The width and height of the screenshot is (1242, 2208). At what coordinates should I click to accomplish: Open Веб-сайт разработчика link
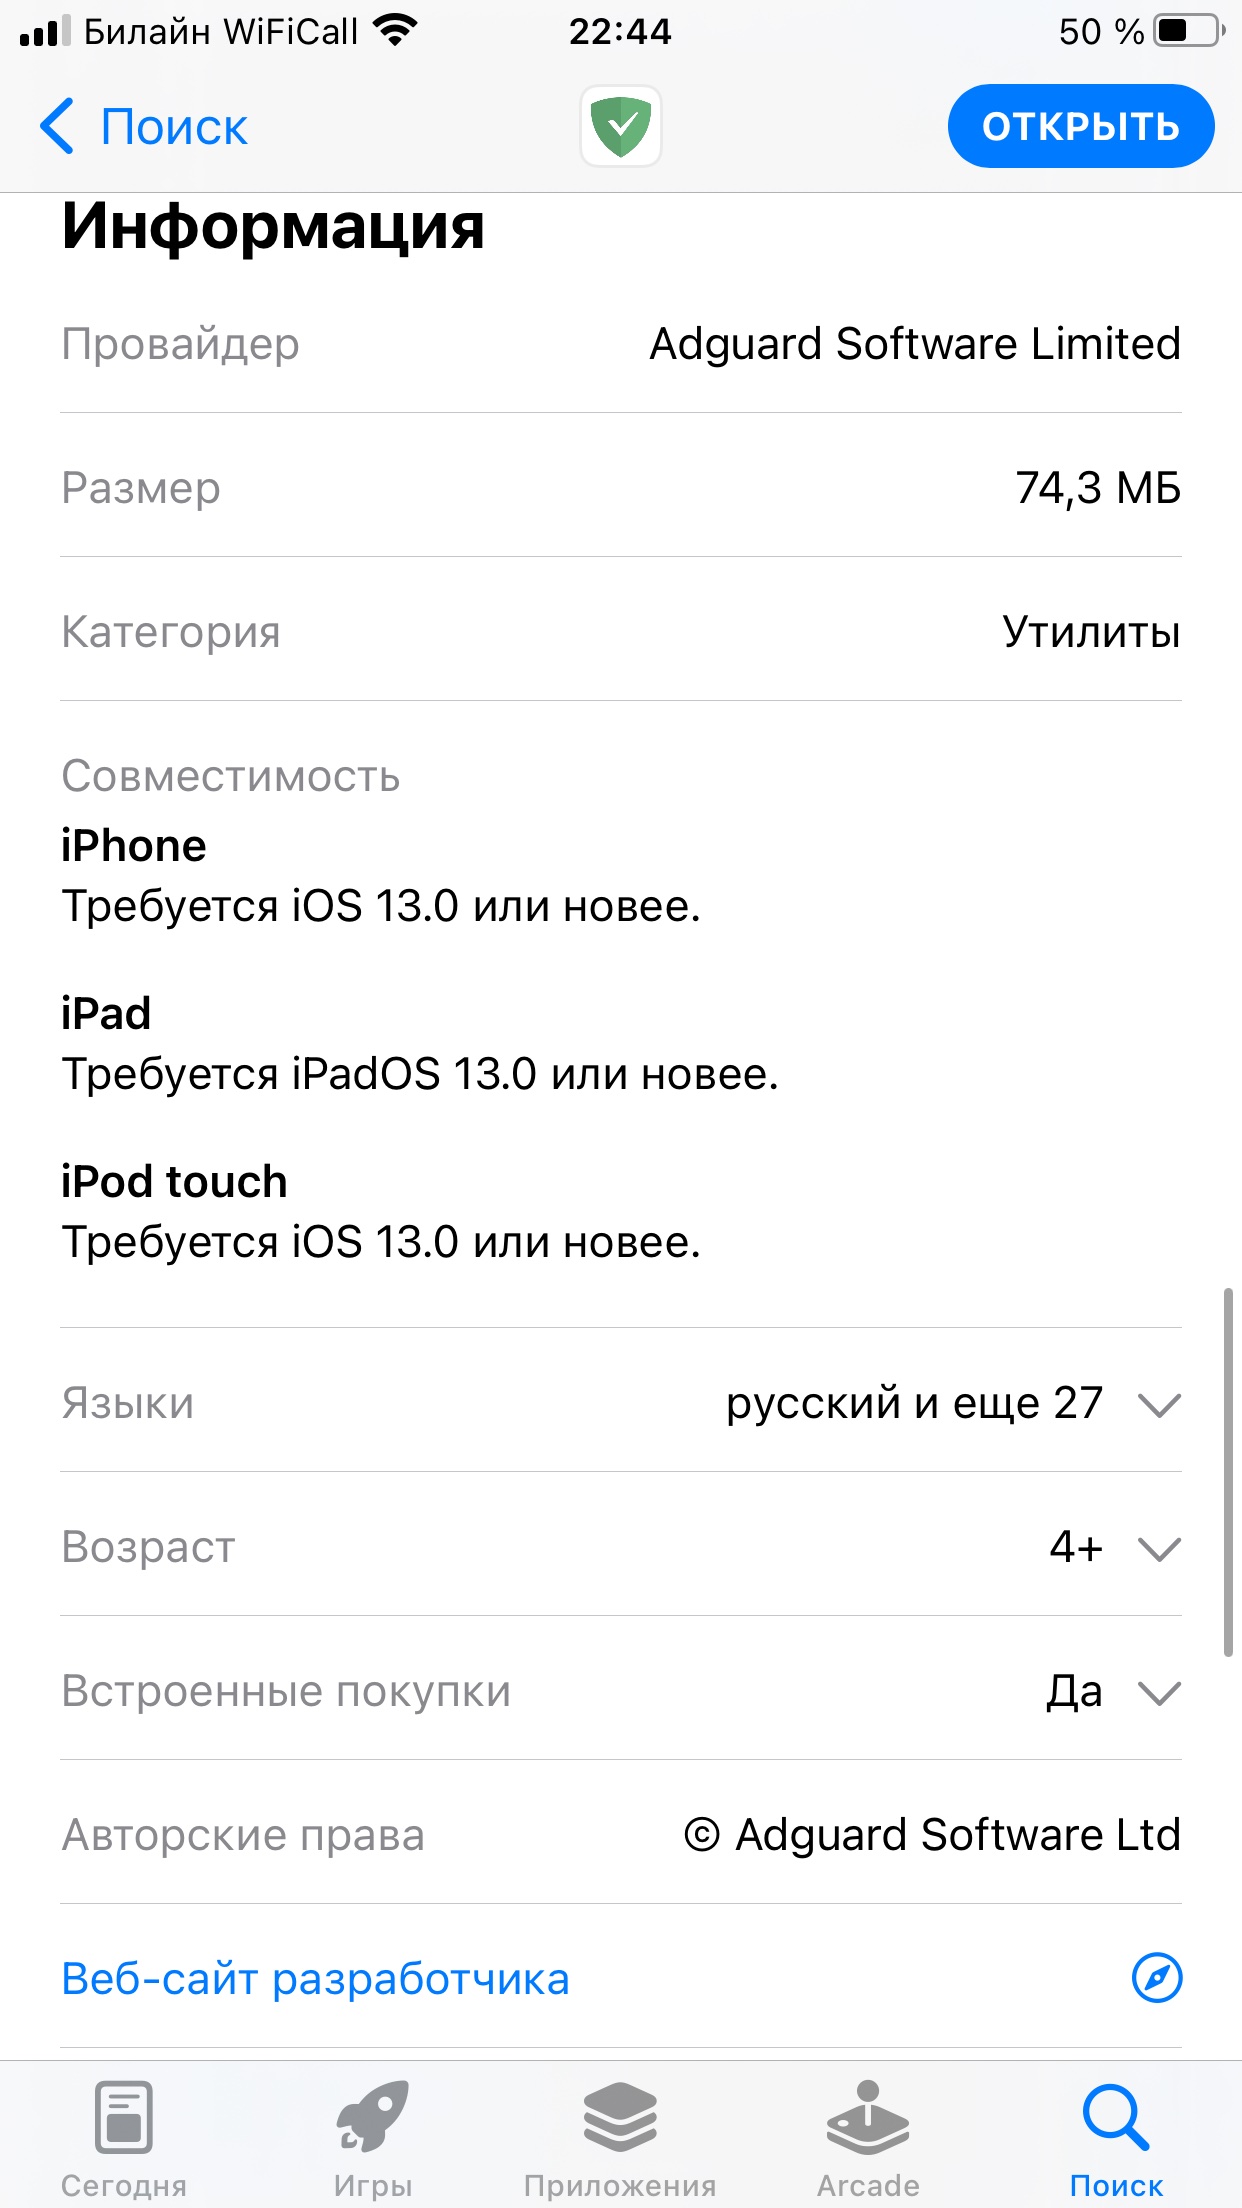click(315, 1979)
